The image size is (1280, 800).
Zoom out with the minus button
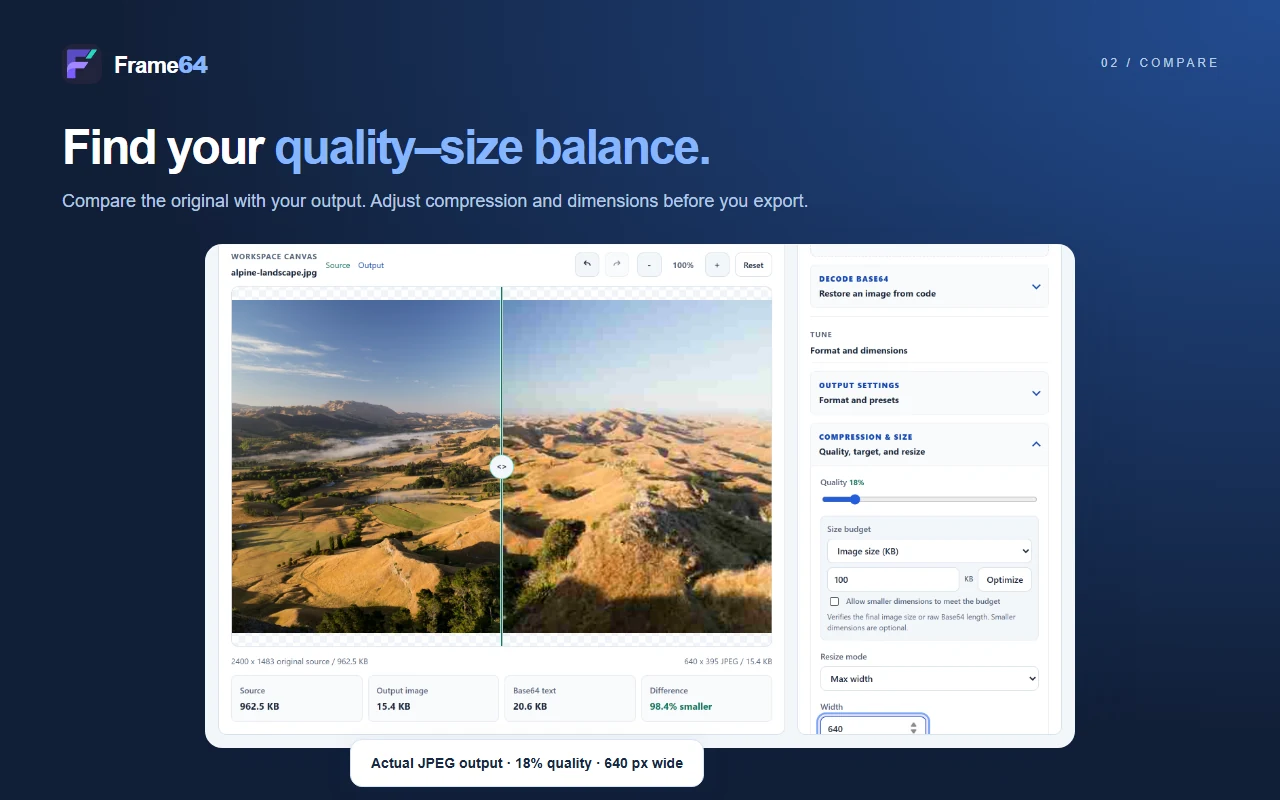click(649, 265)
